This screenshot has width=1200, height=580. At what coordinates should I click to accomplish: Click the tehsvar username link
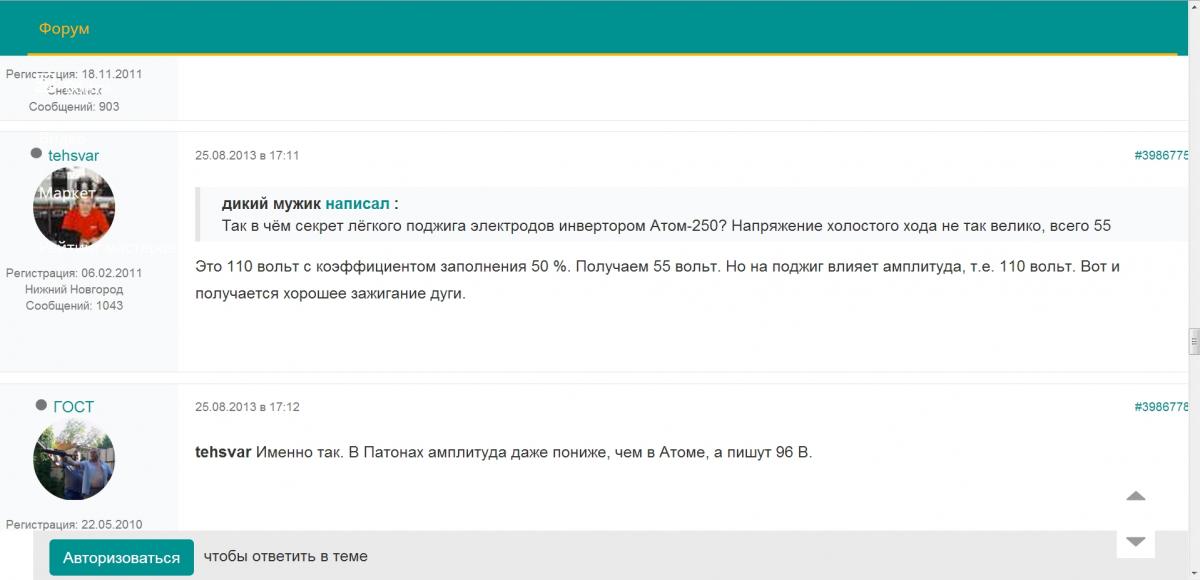point(73,155)
